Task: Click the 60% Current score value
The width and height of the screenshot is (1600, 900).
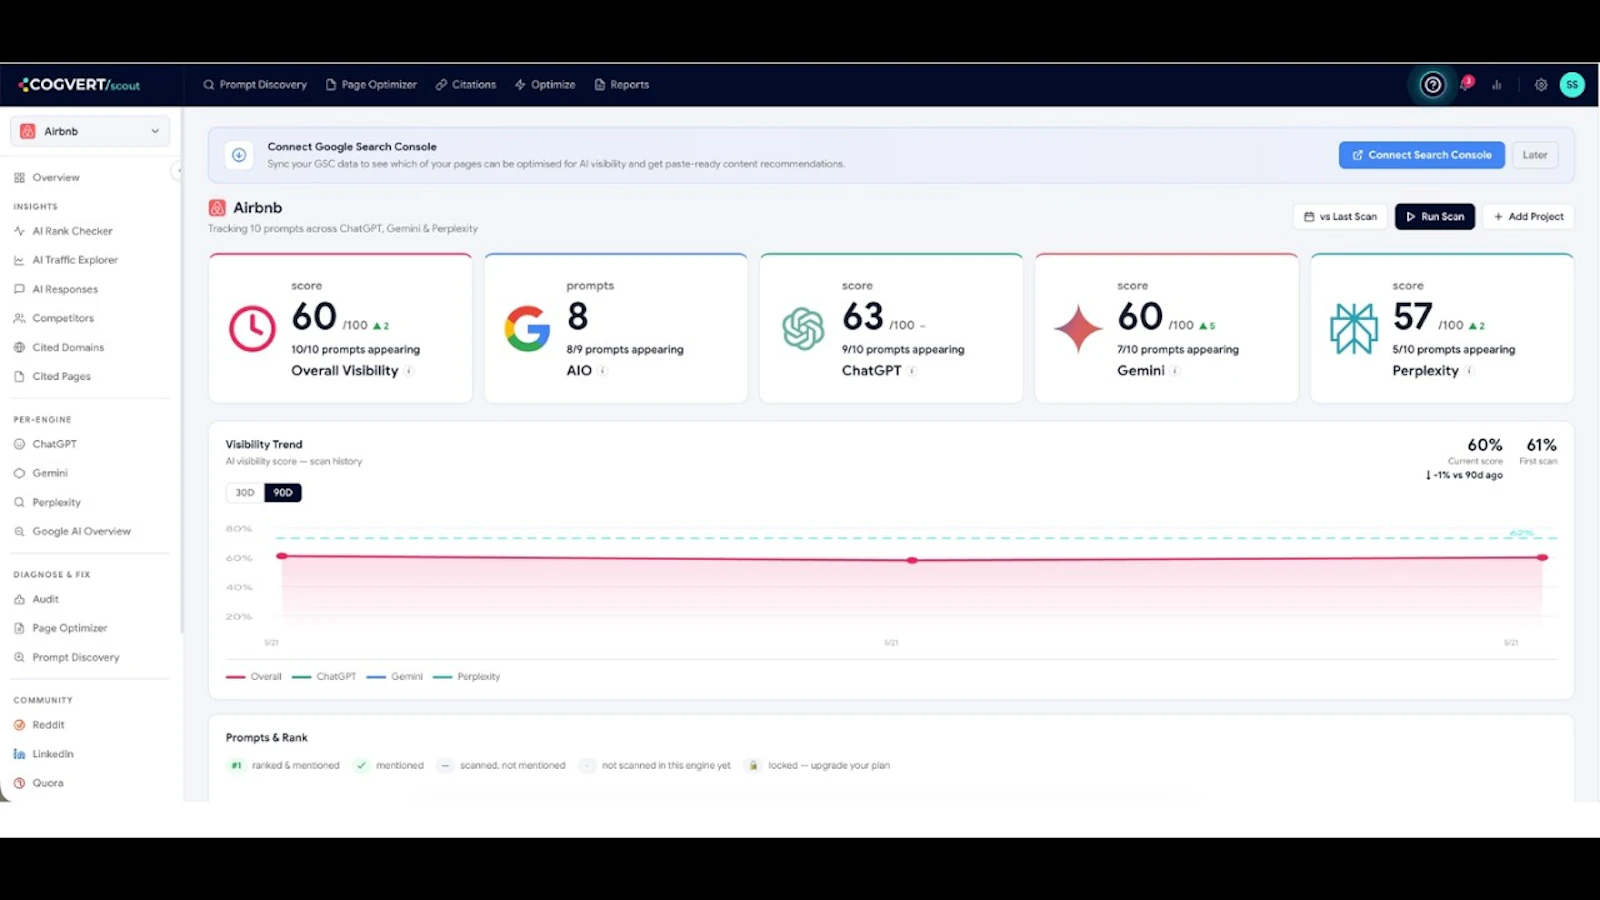Action: [x=1485, y=445]
